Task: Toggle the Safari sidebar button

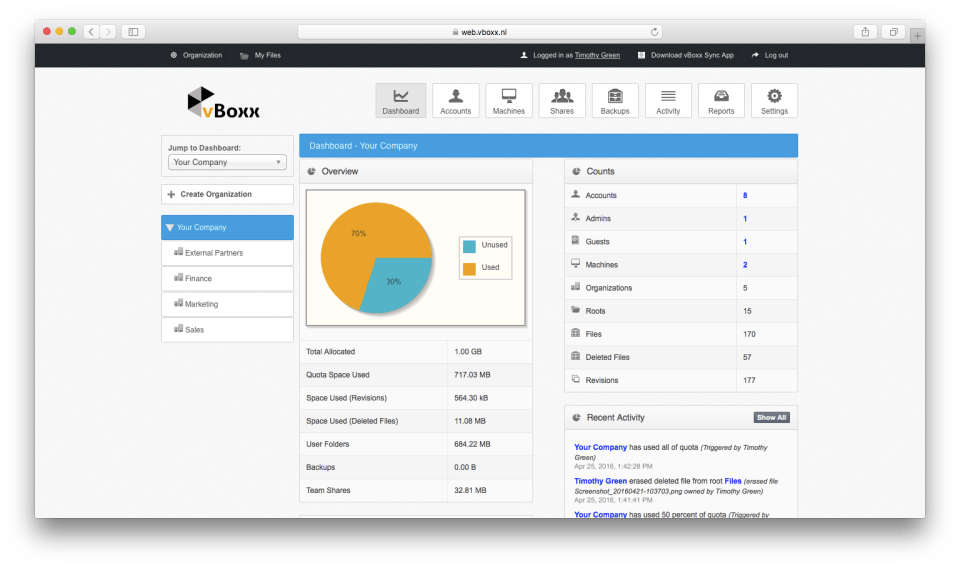Action: tap(133, 32)
